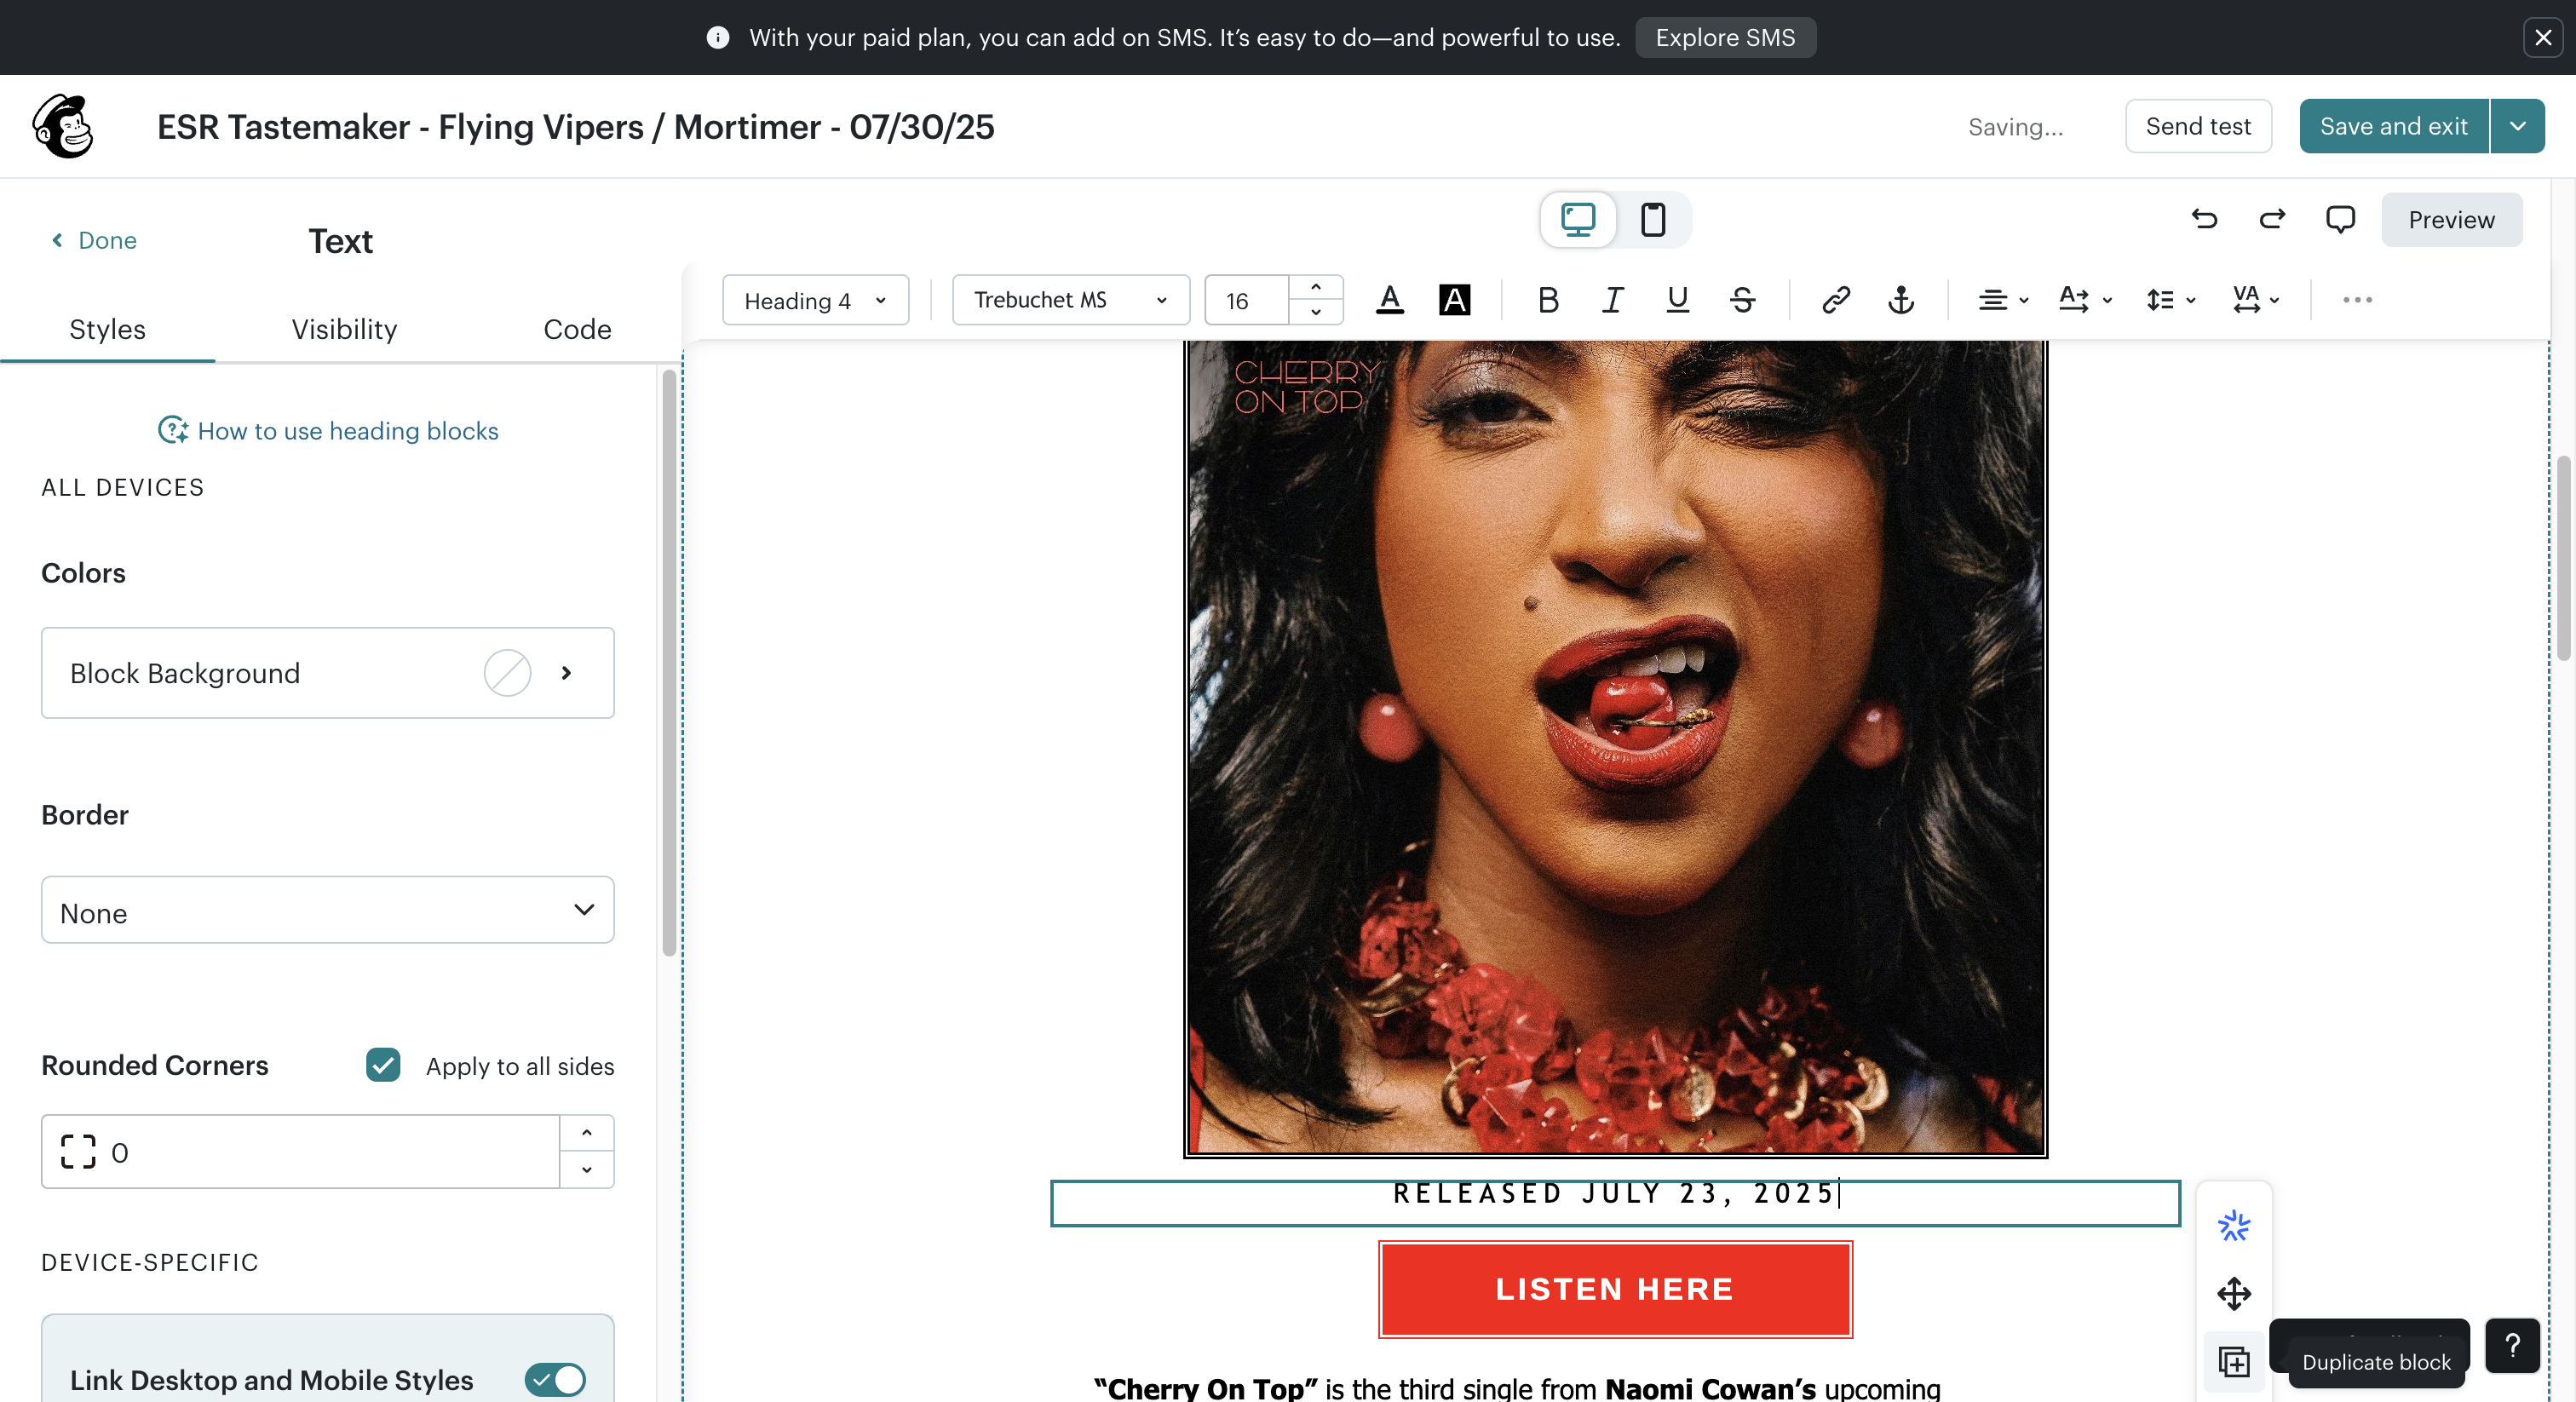Click the left panel scrollbar
Viewport: 2576px width, 1402px height.
(x=669, y=662)
